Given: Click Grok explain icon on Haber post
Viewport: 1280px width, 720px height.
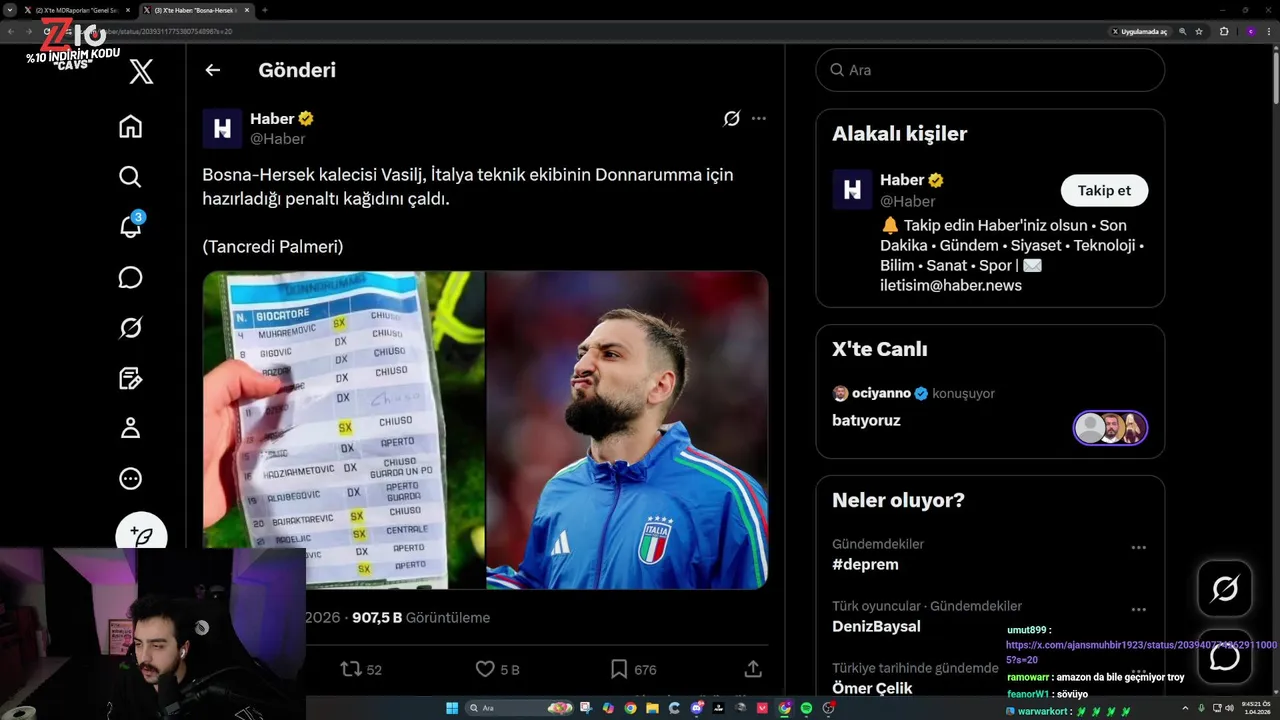Looking at the screenshot, I should (732, 119).
